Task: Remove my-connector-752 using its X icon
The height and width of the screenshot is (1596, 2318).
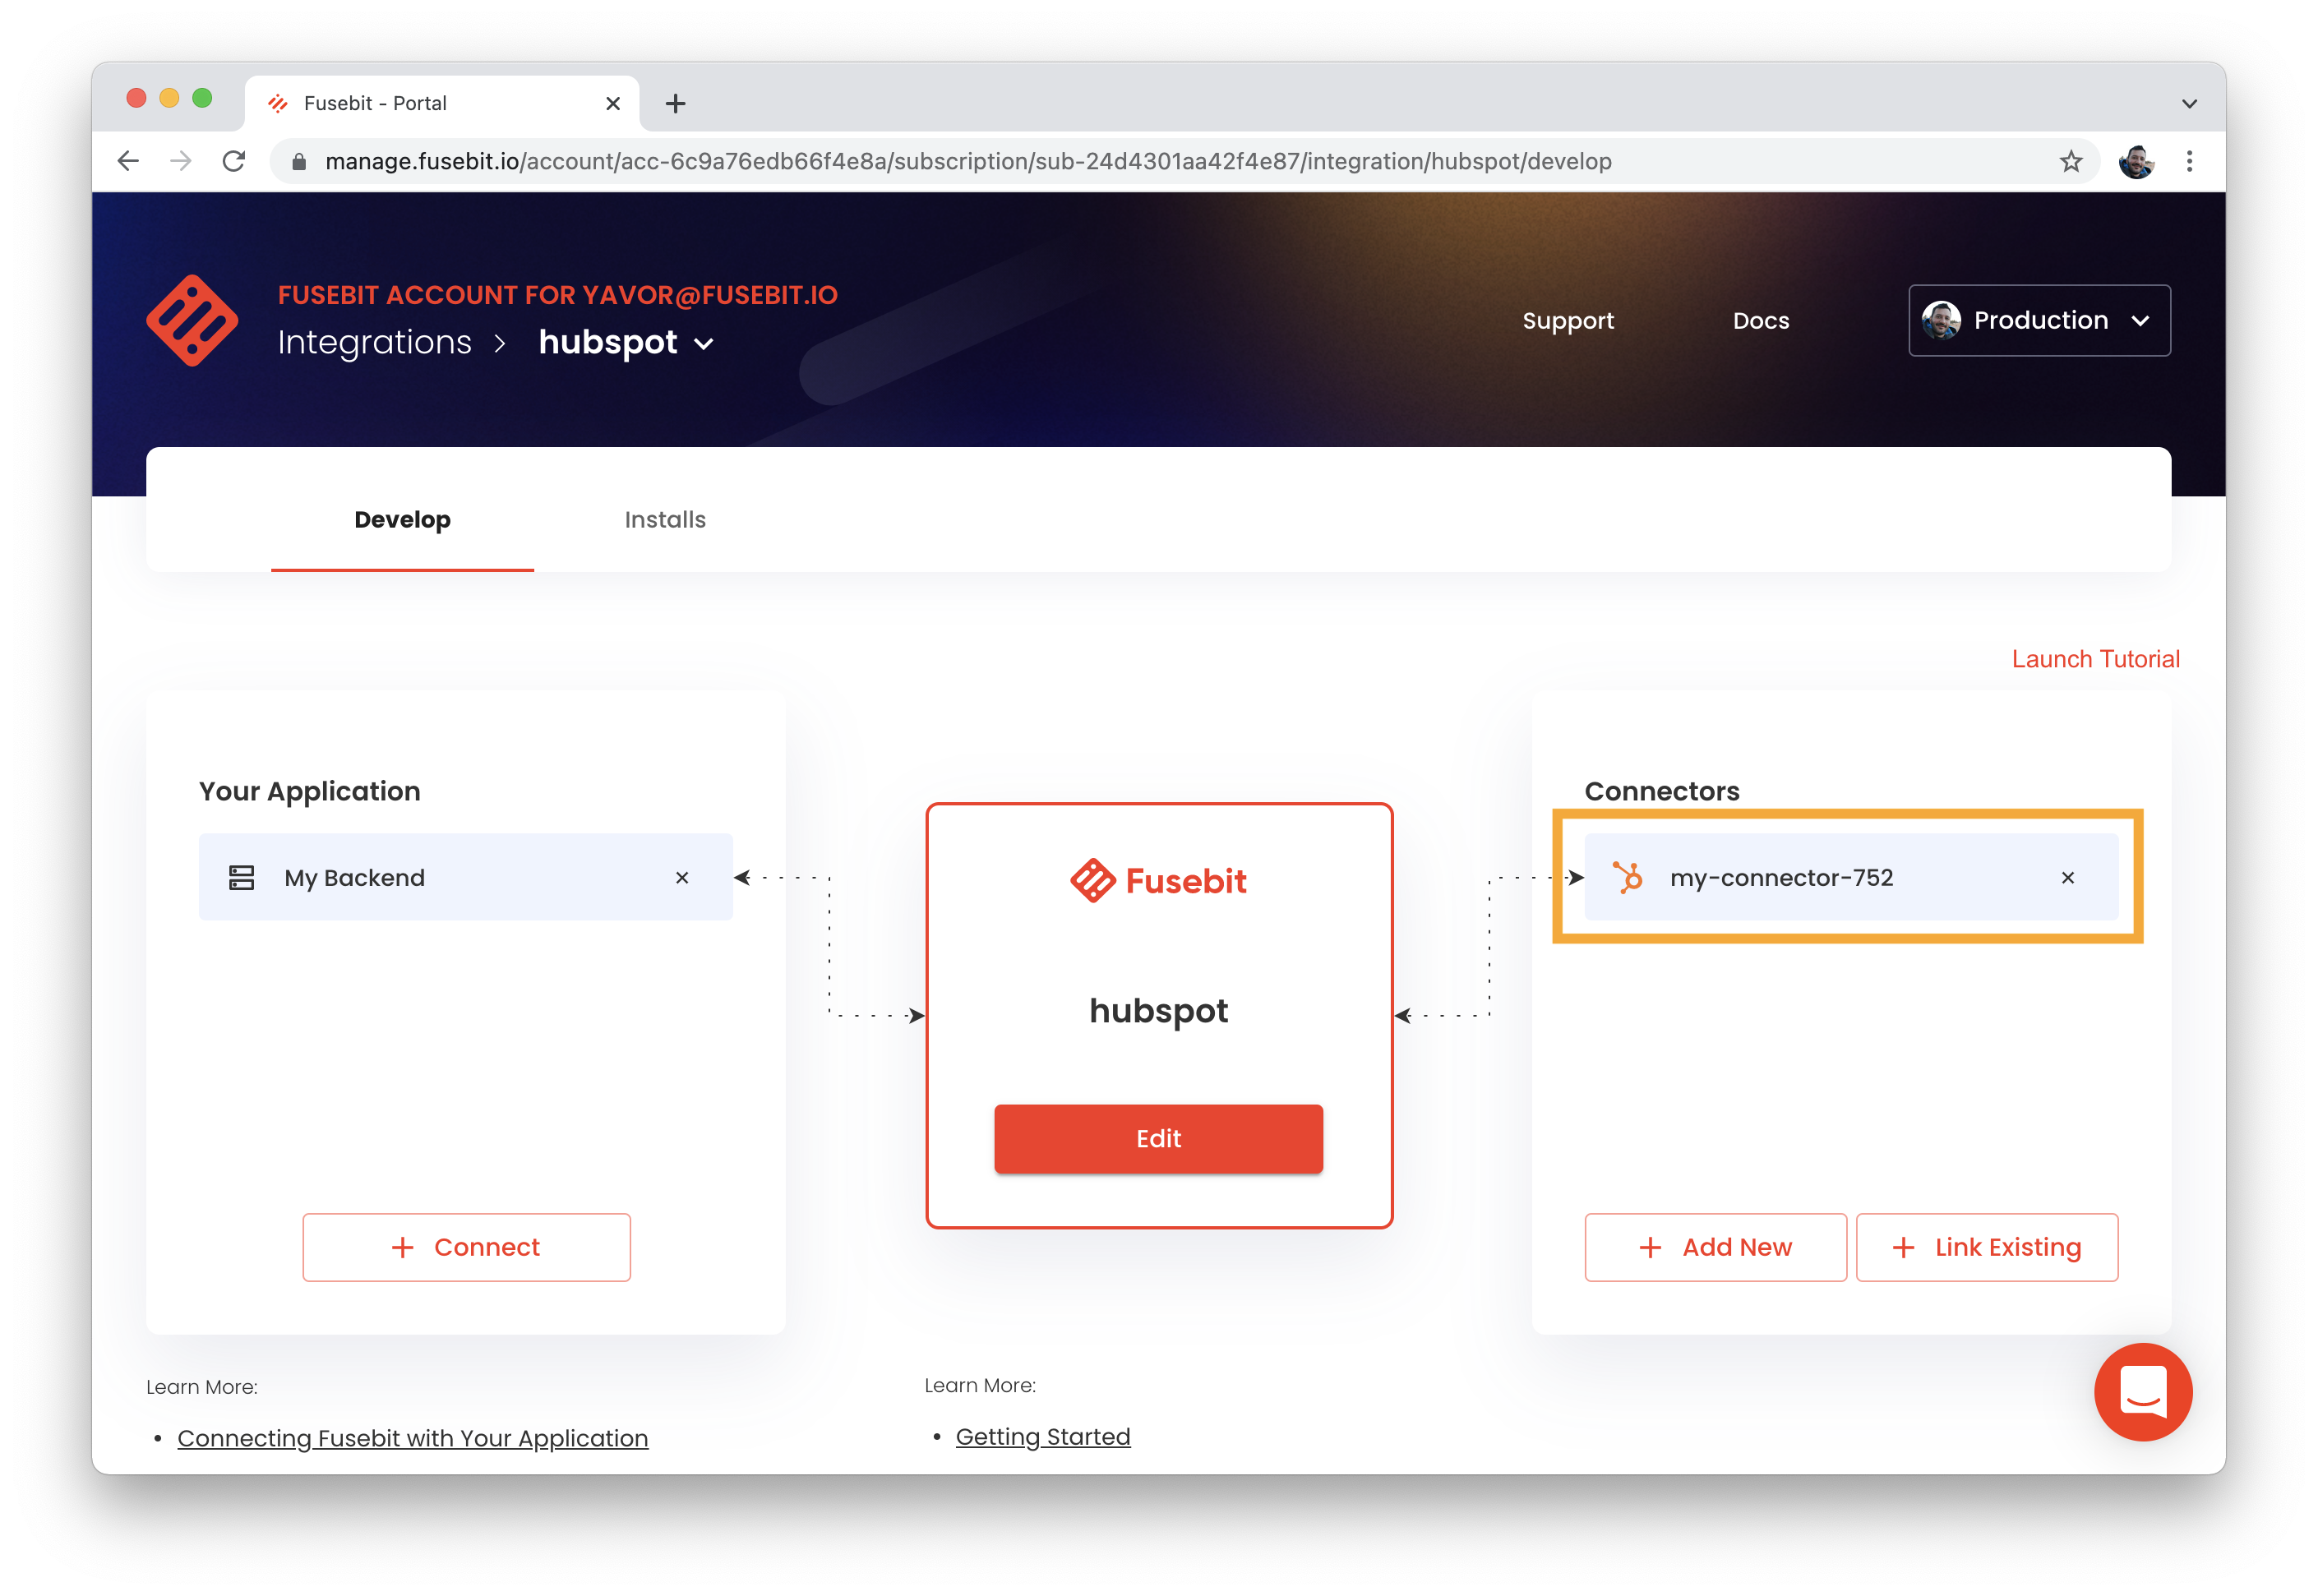Action: click(x=2067, y=878)
